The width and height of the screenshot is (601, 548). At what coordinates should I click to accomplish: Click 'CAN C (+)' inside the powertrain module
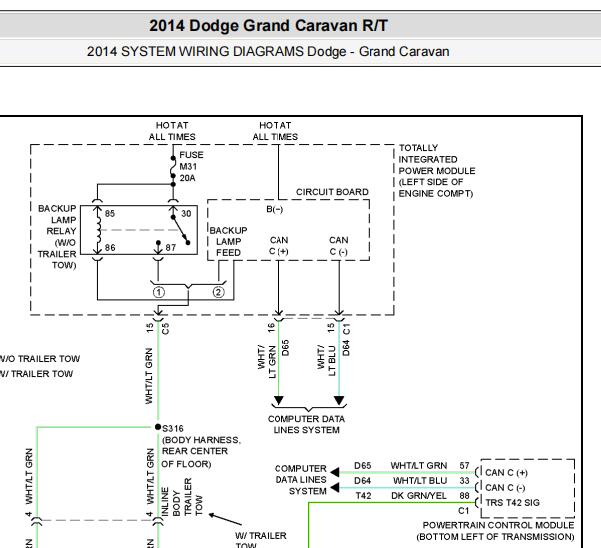(x=506, y=473)
